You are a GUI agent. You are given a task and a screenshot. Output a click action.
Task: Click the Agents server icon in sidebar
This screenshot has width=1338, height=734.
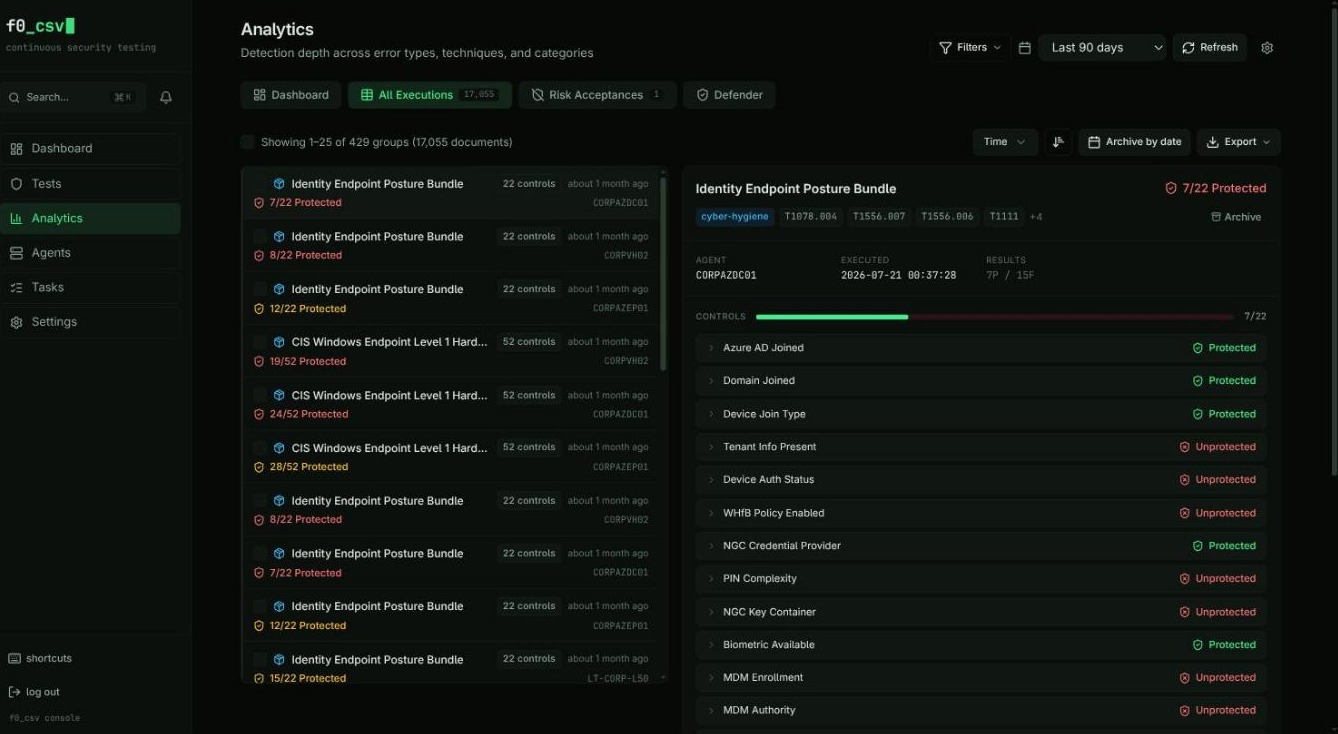16,253
